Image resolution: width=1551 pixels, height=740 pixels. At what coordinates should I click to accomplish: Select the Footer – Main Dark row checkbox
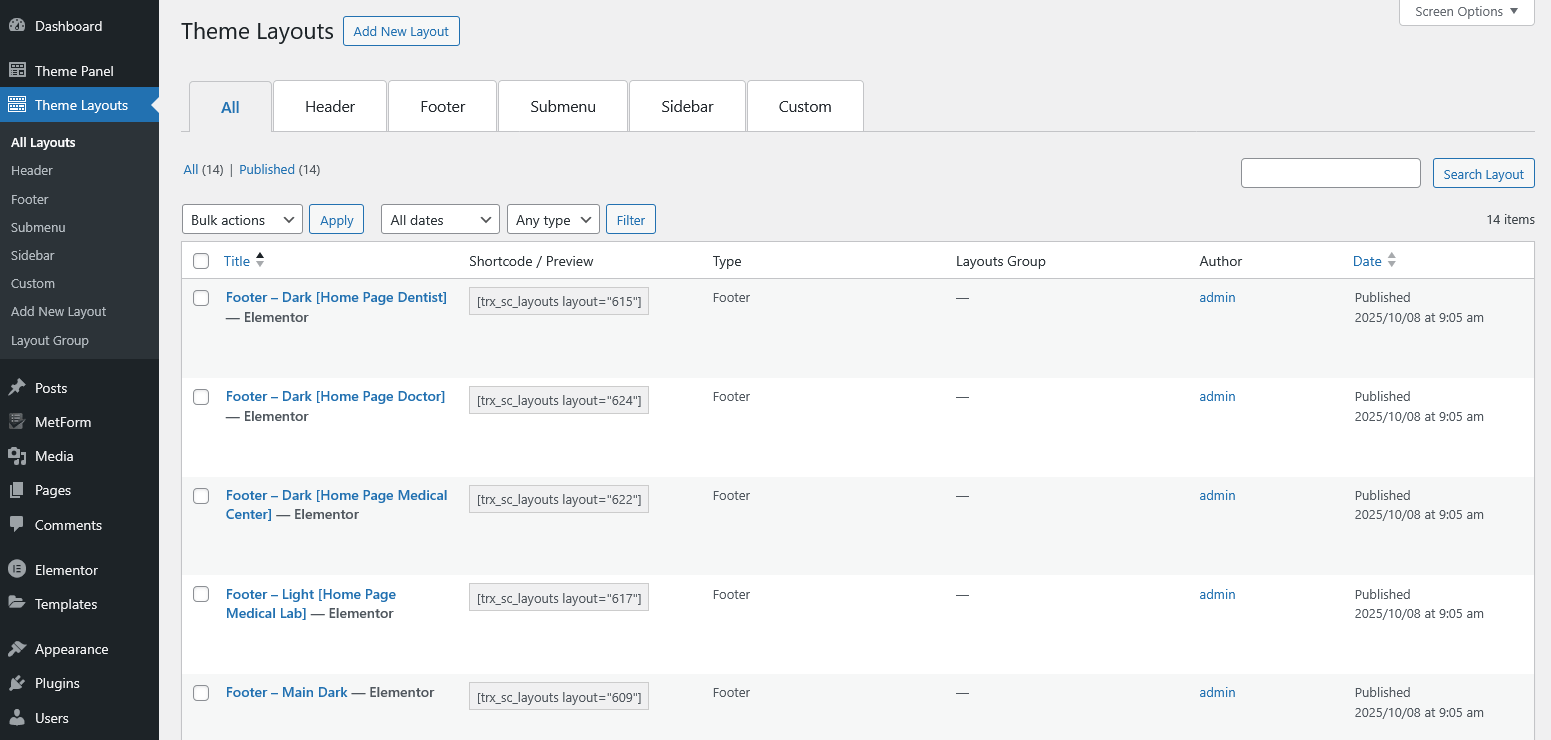pyautogui.click(x=201, y=693)
